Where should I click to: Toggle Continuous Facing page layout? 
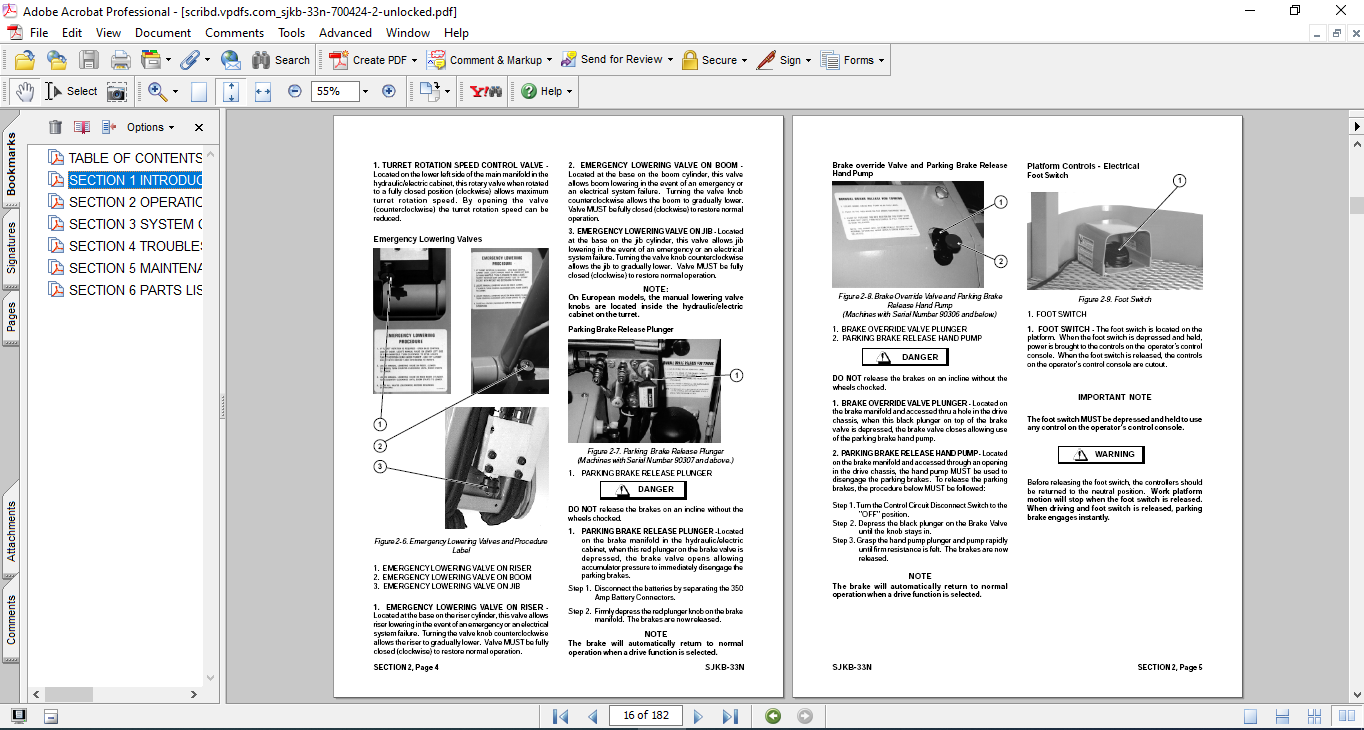tap(1314, 716)
